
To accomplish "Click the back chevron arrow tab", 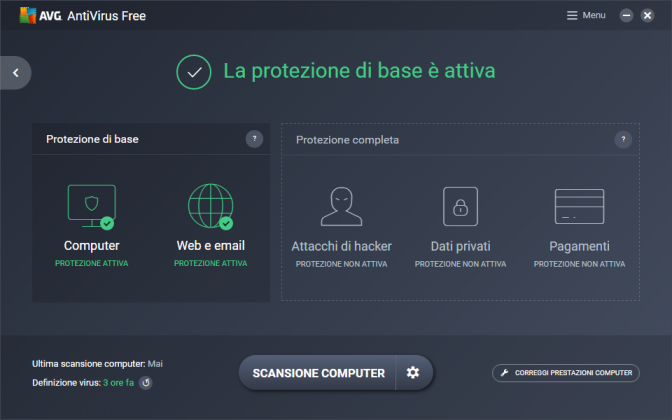I will [16, 73].
